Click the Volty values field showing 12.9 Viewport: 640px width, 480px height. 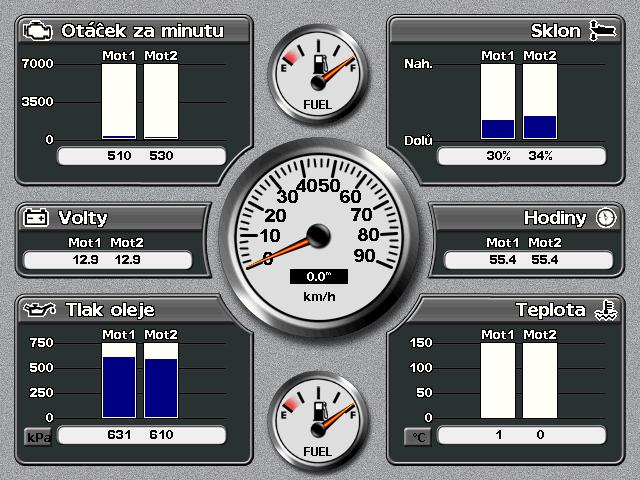point(106,260)
